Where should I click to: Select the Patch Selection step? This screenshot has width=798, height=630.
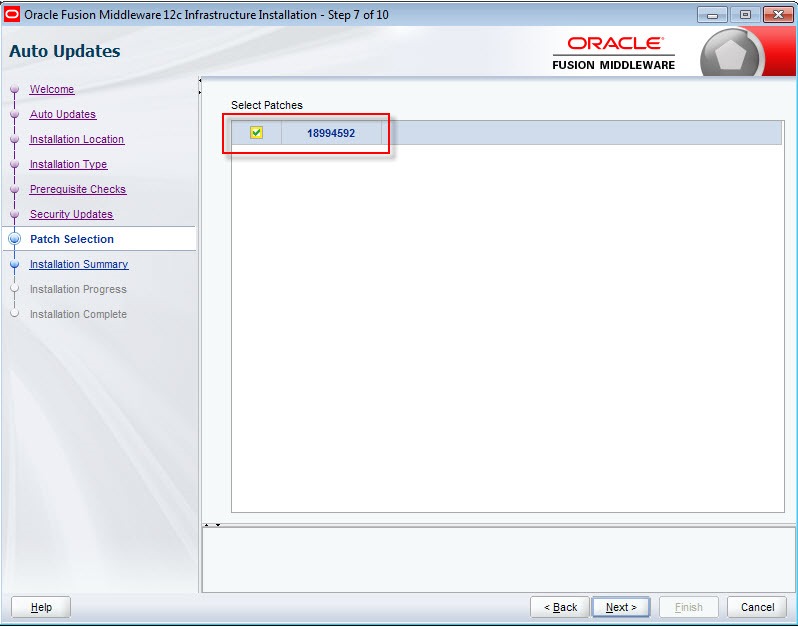click(72, 239)
